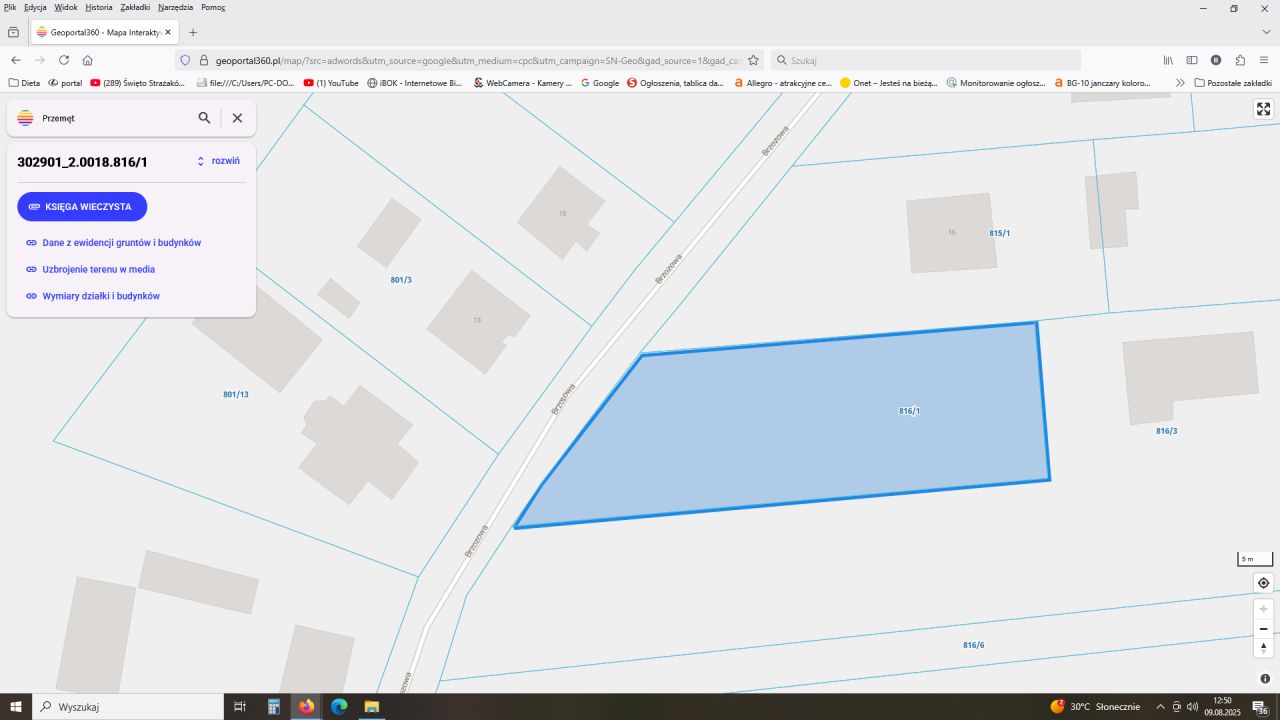Close the Geoportal360 tab

168,32
